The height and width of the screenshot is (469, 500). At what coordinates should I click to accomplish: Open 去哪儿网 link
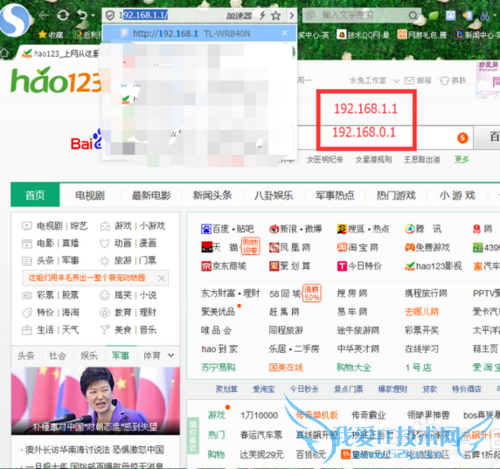tap(422, 312)
